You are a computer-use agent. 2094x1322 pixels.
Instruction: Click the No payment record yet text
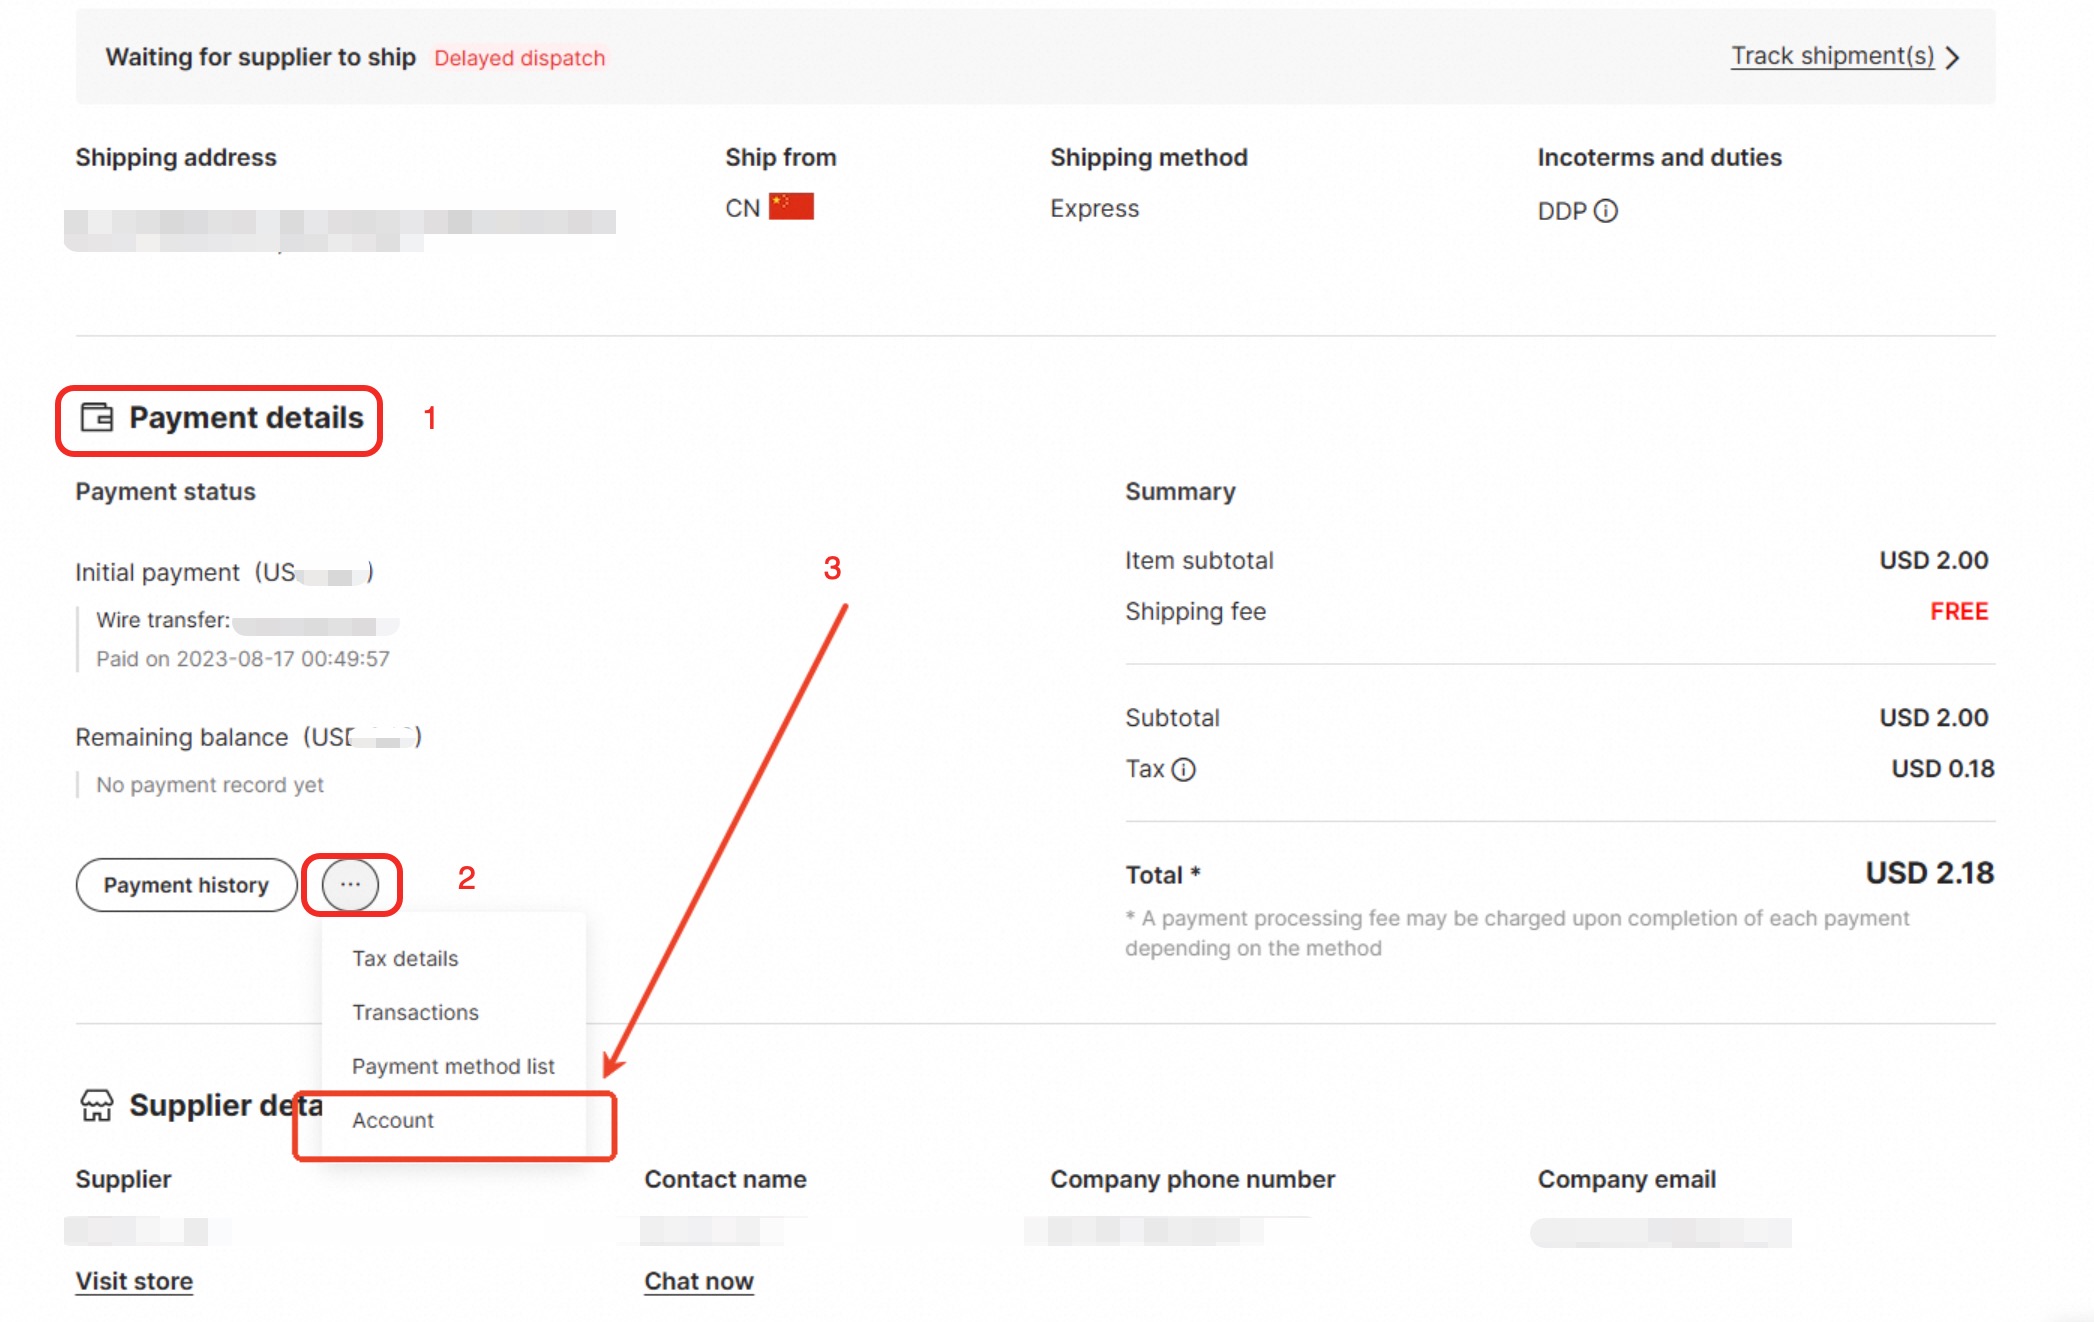pyautogui.click(x=210, y=785)
